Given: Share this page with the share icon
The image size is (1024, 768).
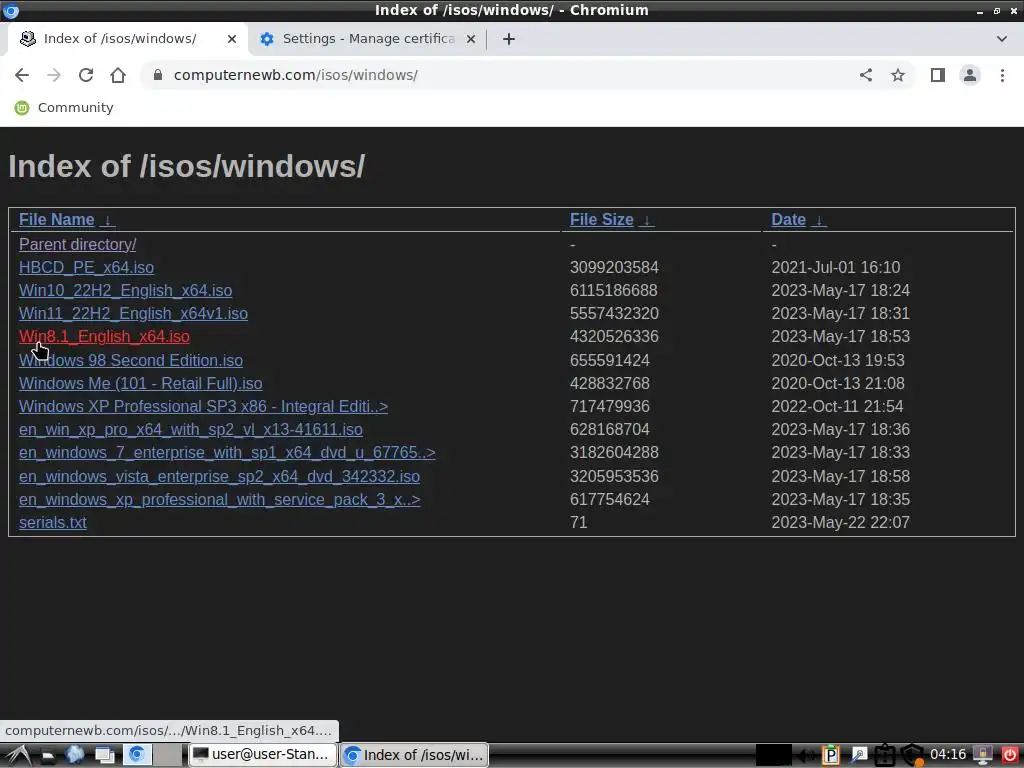Looking at the screenshot, I should 865,75.
